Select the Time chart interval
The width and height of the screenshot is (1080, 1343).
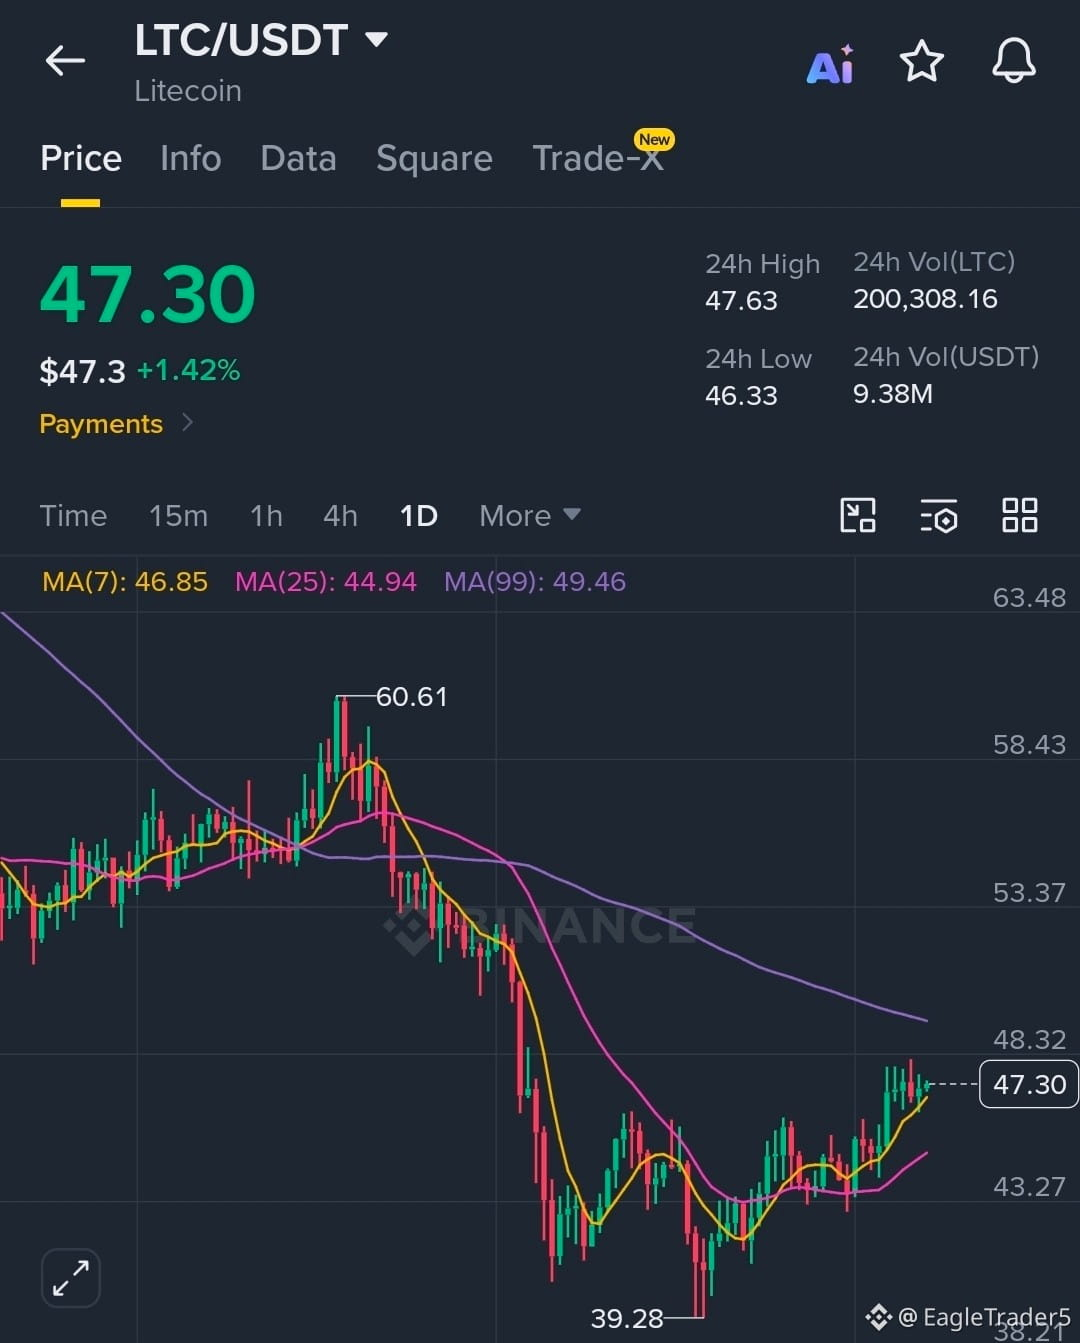(73, 516)
